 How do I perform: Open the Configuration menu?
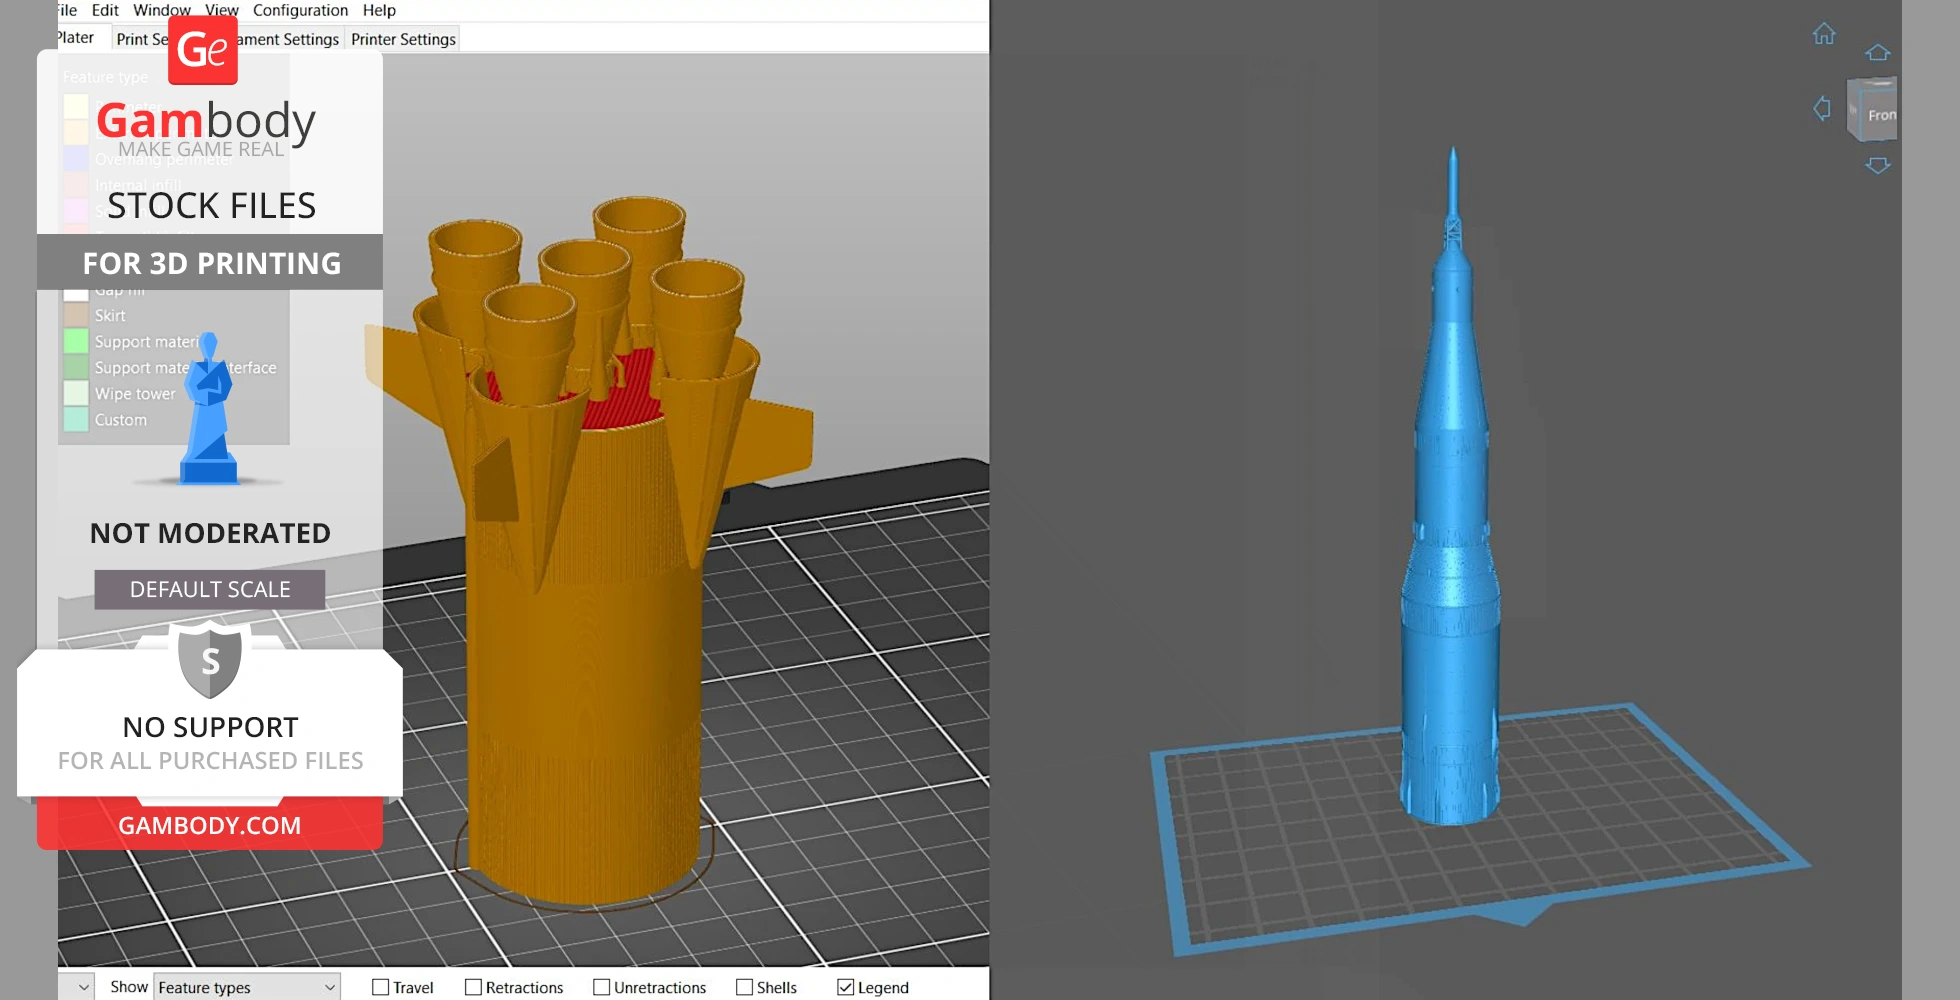tap(300, 10)
